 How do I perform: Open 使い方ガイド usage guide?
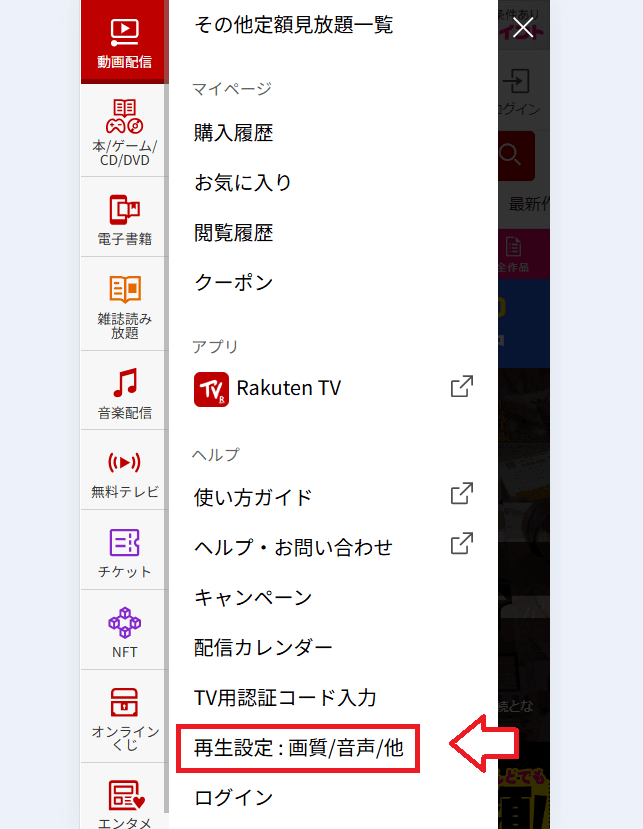click(x=253, y=498)
